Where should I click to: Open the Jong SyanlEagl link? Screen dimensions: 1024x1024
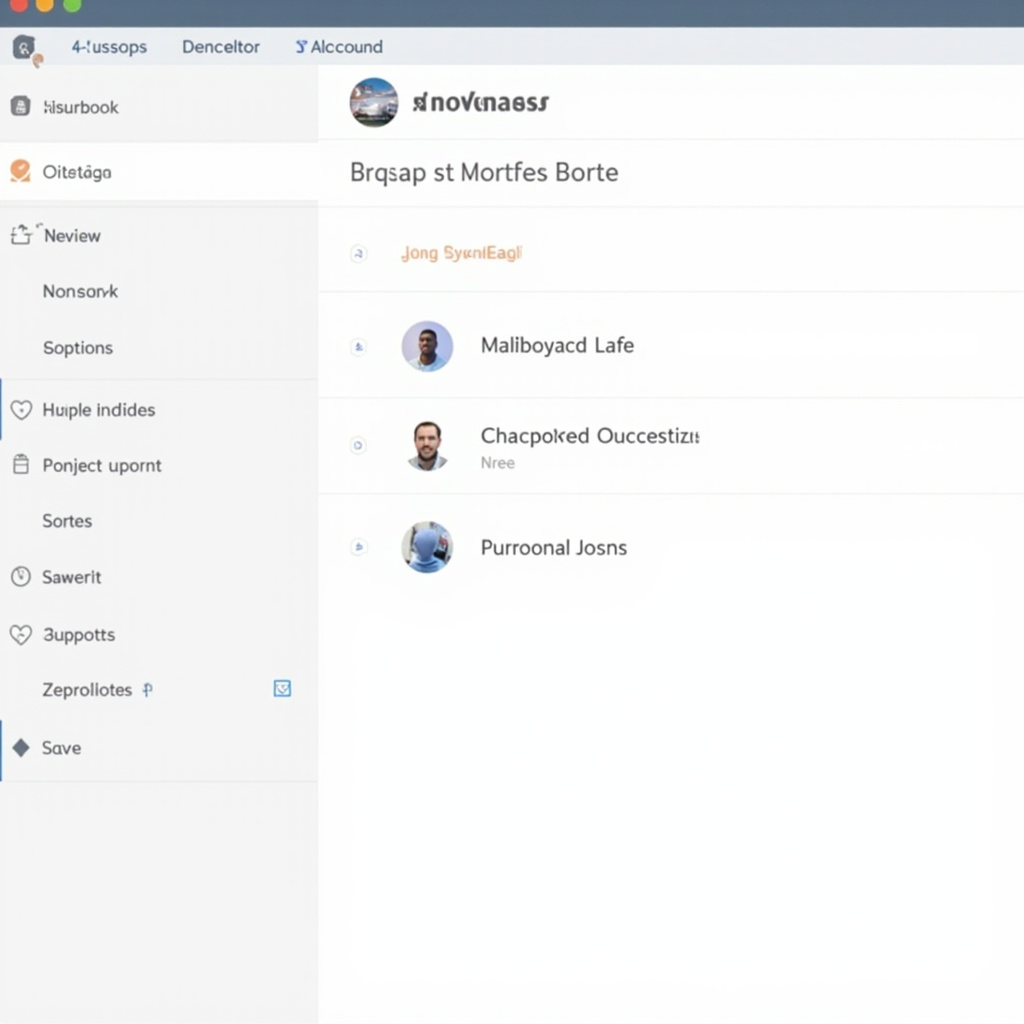tap(461, 253)
